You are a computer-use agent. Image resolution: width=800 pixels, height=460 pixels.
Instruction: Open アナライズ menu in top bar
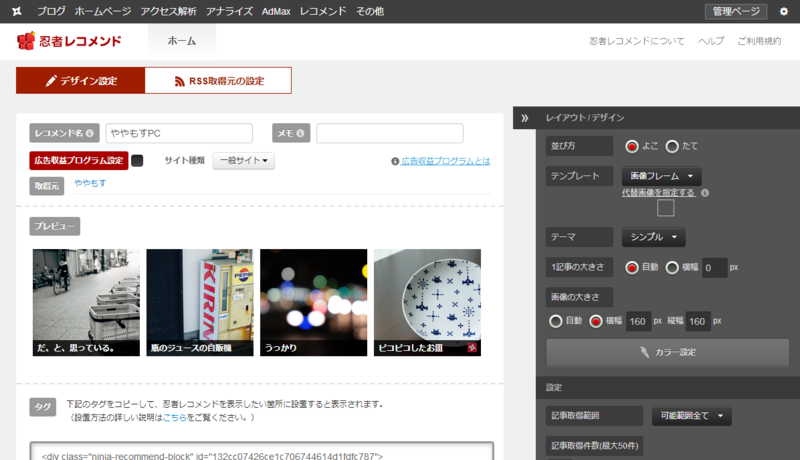pos(229,11)
